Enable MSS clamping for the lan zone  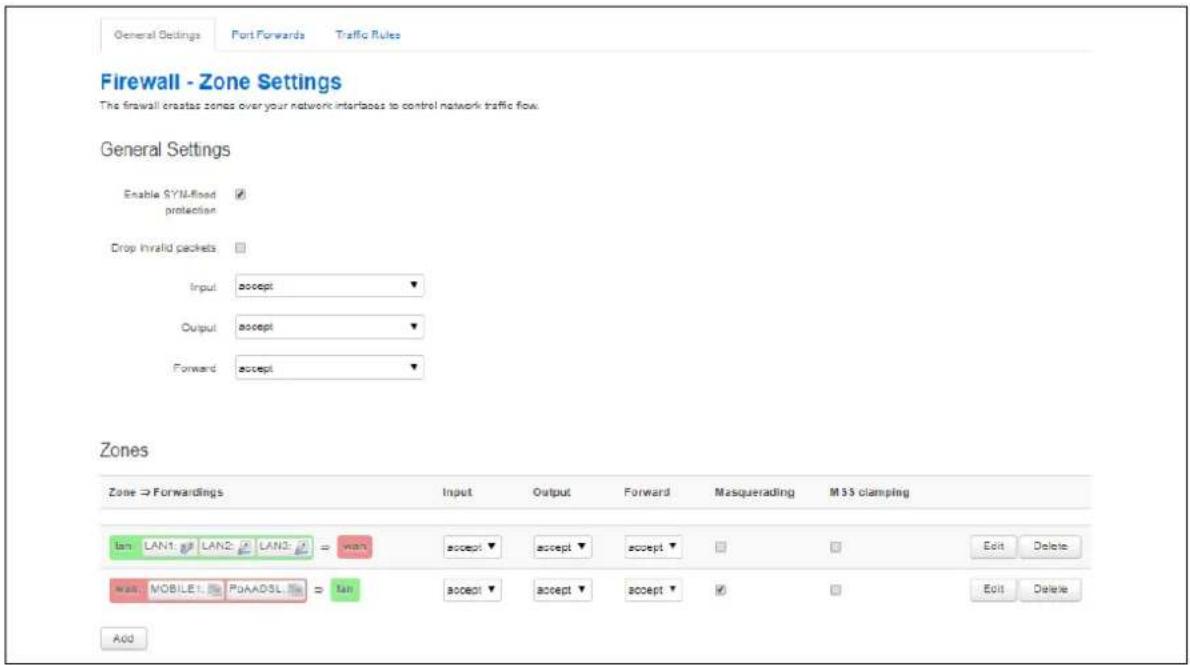tap(836, 547)
